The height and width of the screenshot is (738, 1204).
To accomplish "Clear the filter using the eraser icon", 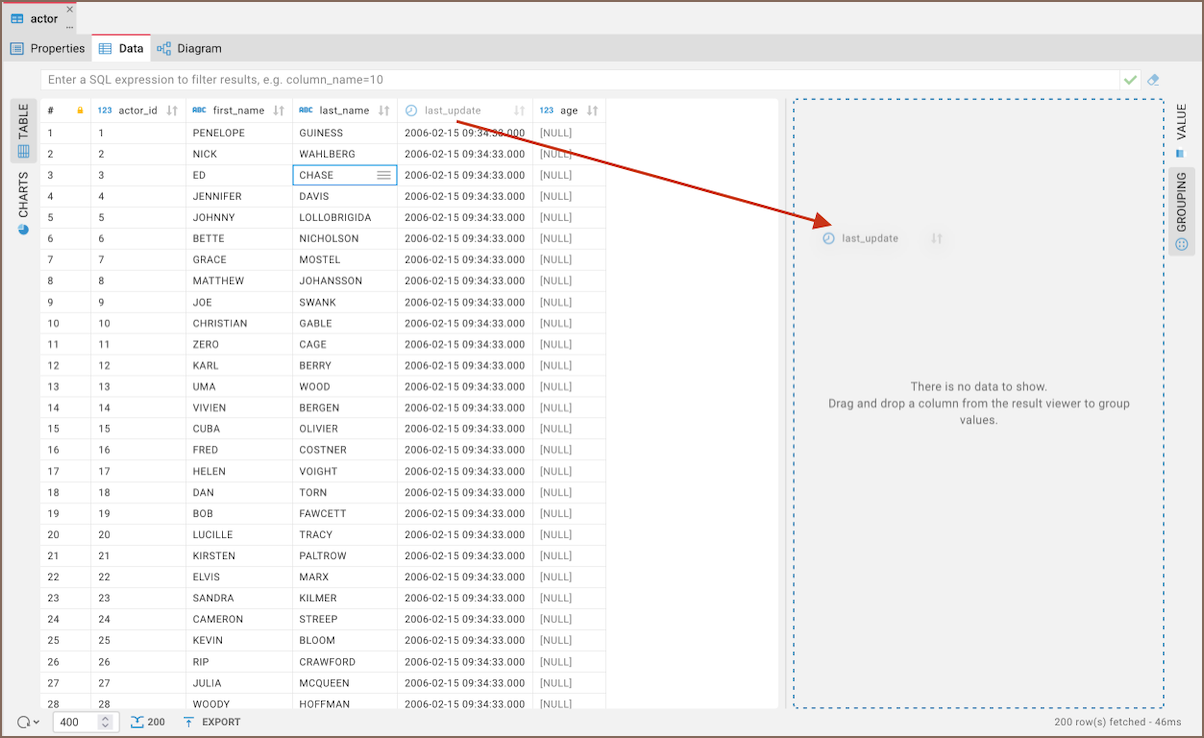I will [x=1153, y=80].
